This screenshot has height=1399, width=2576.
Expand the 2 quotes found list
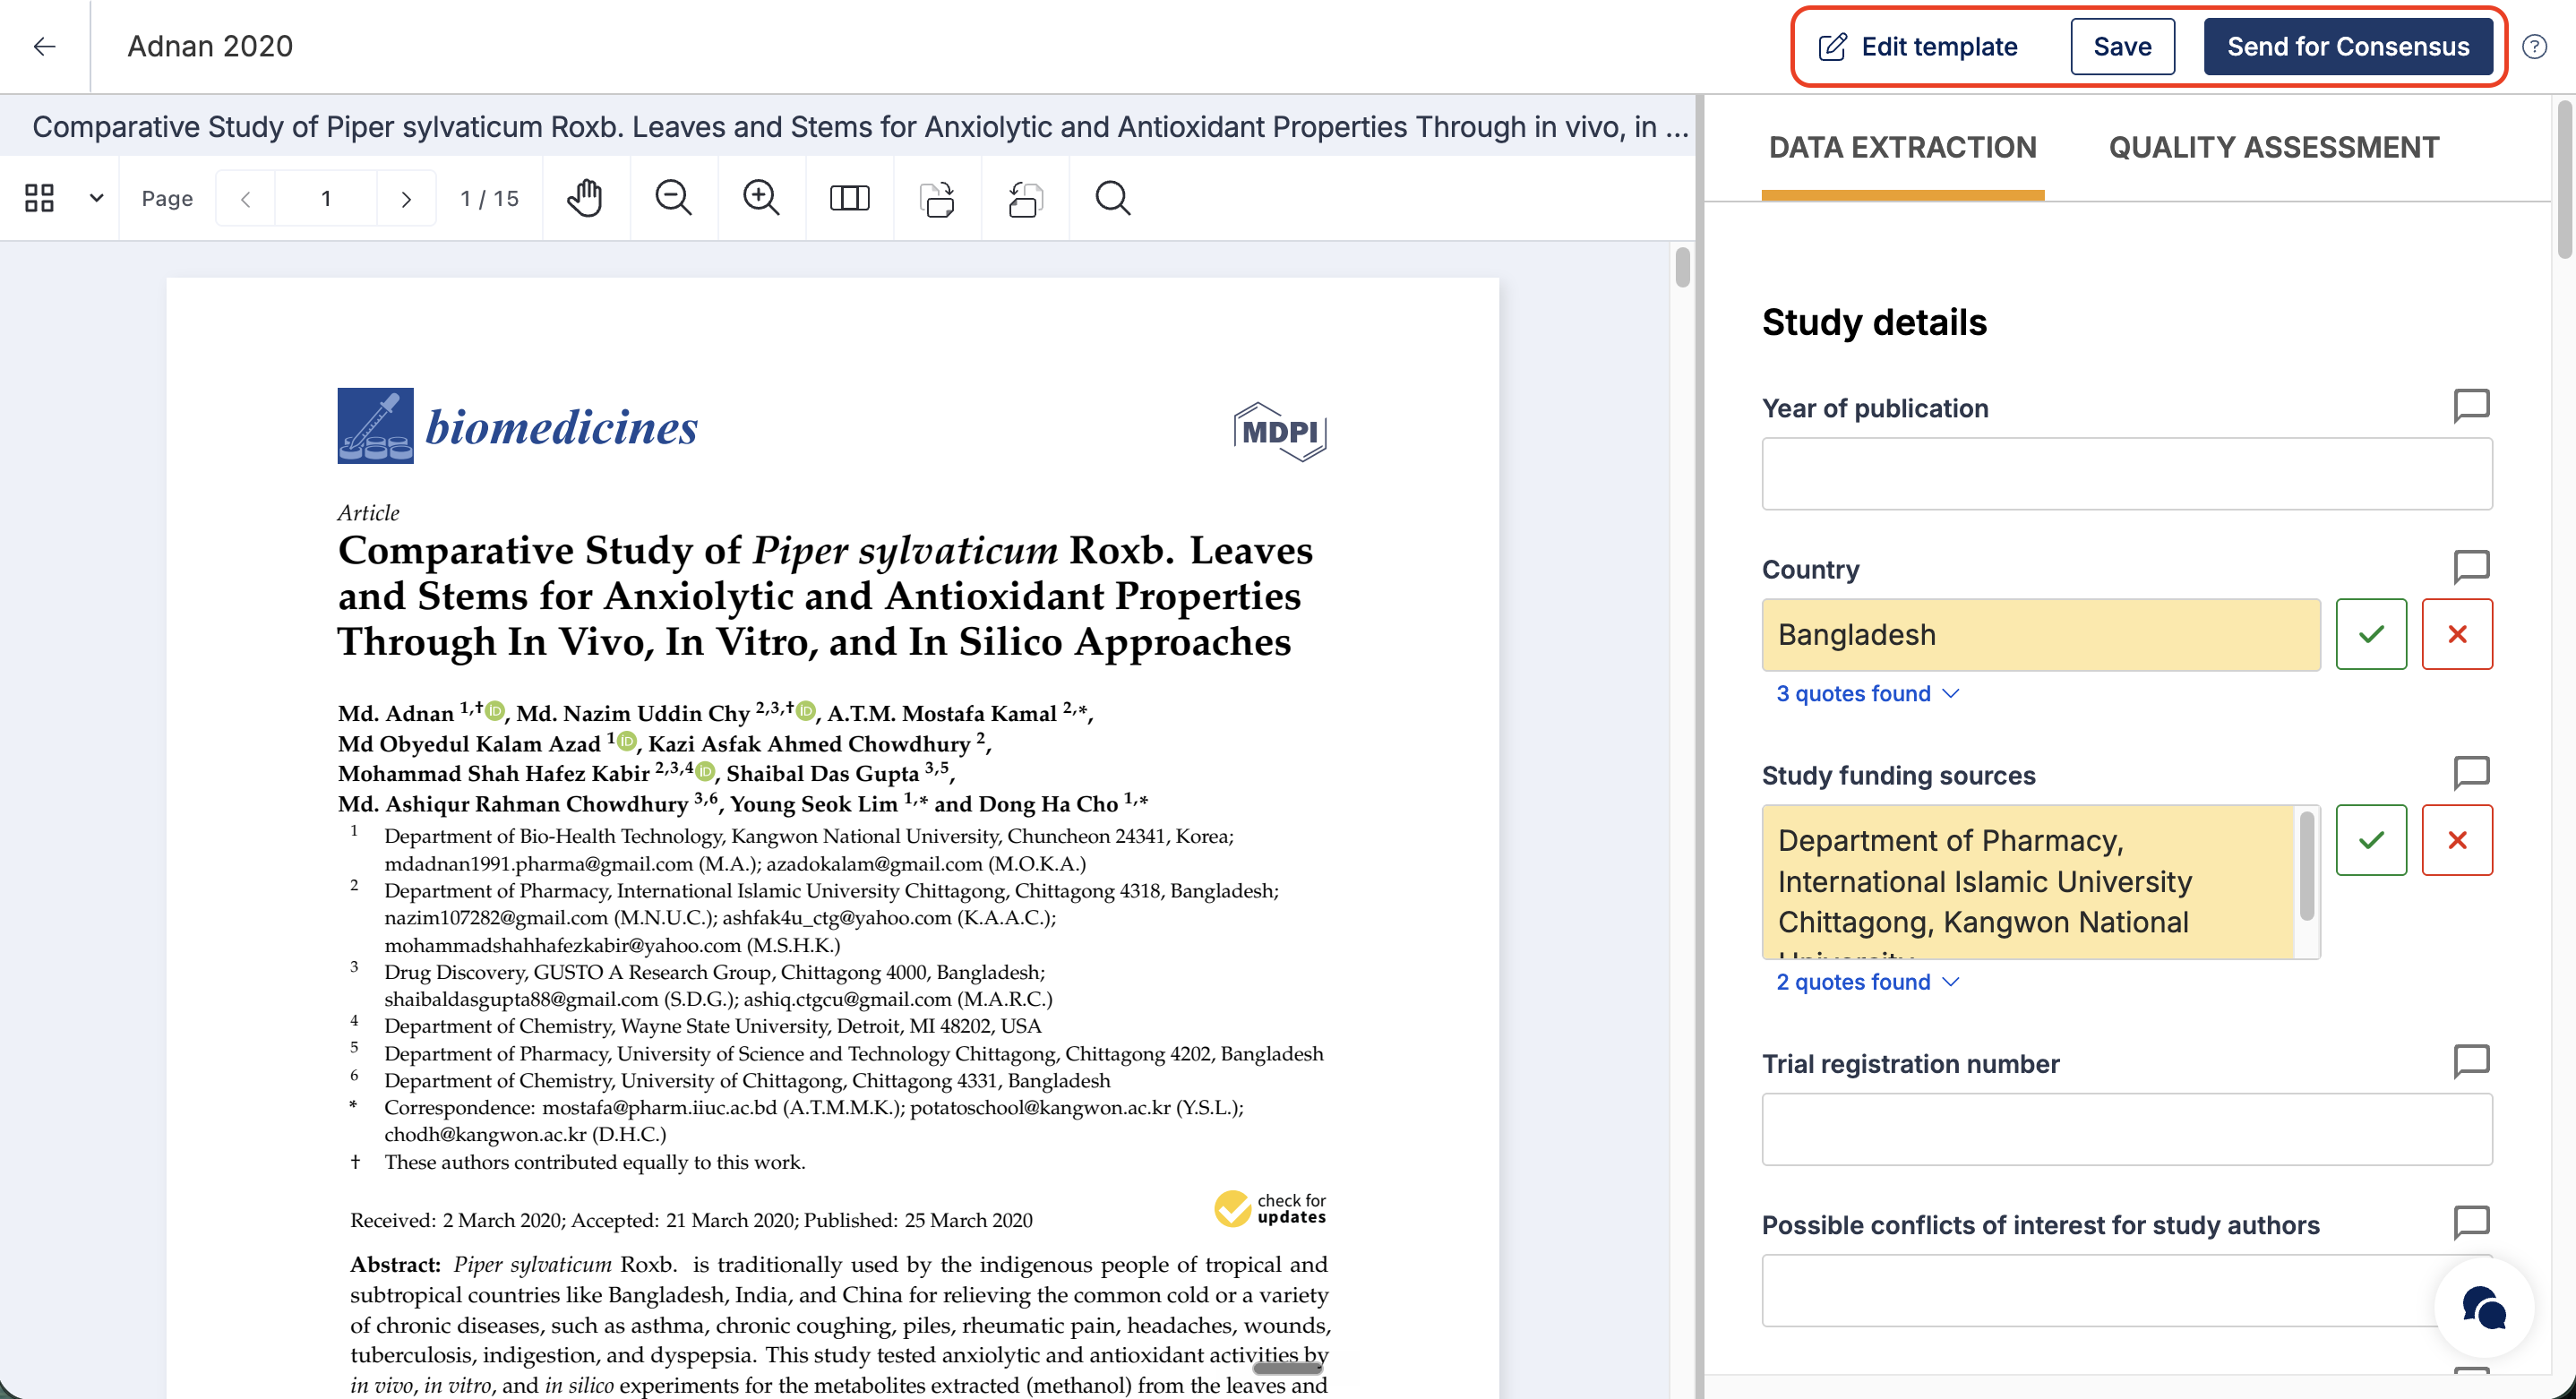pyautogui.click(x=1867, y=981)
